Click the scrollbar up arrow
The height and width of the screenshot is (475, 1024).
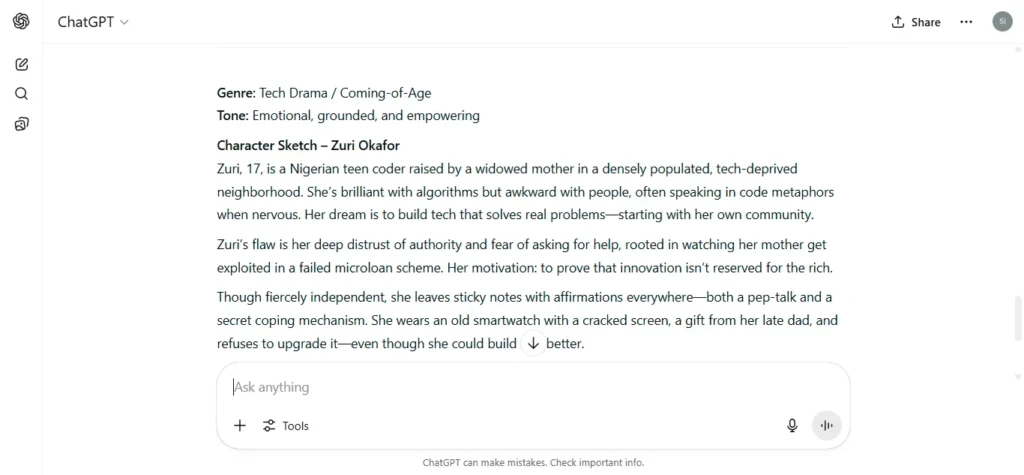[1018, 49]
